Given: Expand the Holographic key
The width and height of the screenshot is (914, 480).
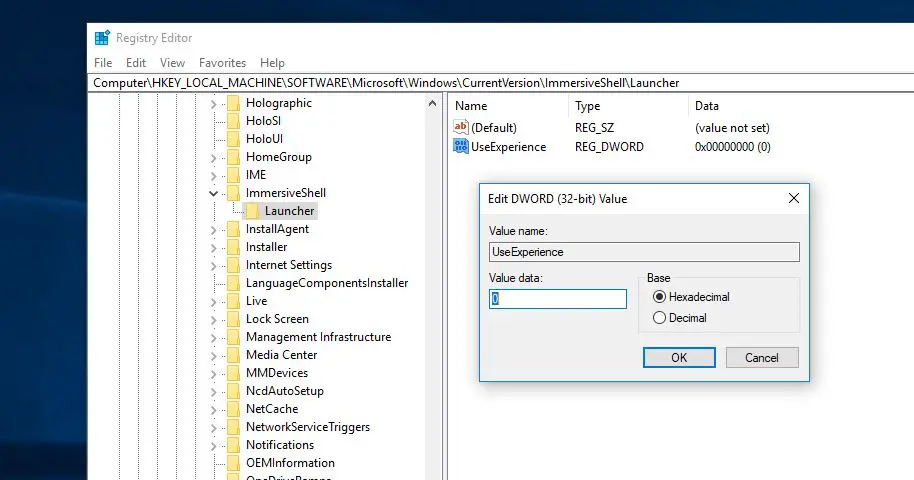Looking at the screenshot, I should point(213,104).
